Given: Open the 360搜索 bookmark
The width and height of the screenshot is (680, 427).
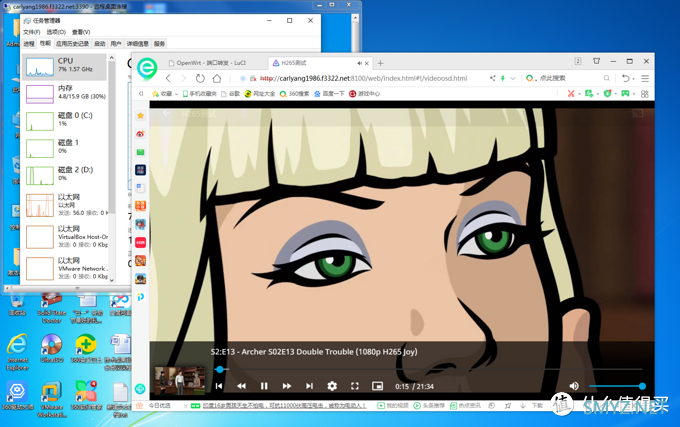Looking at the screenshot, I should (294, 94).
